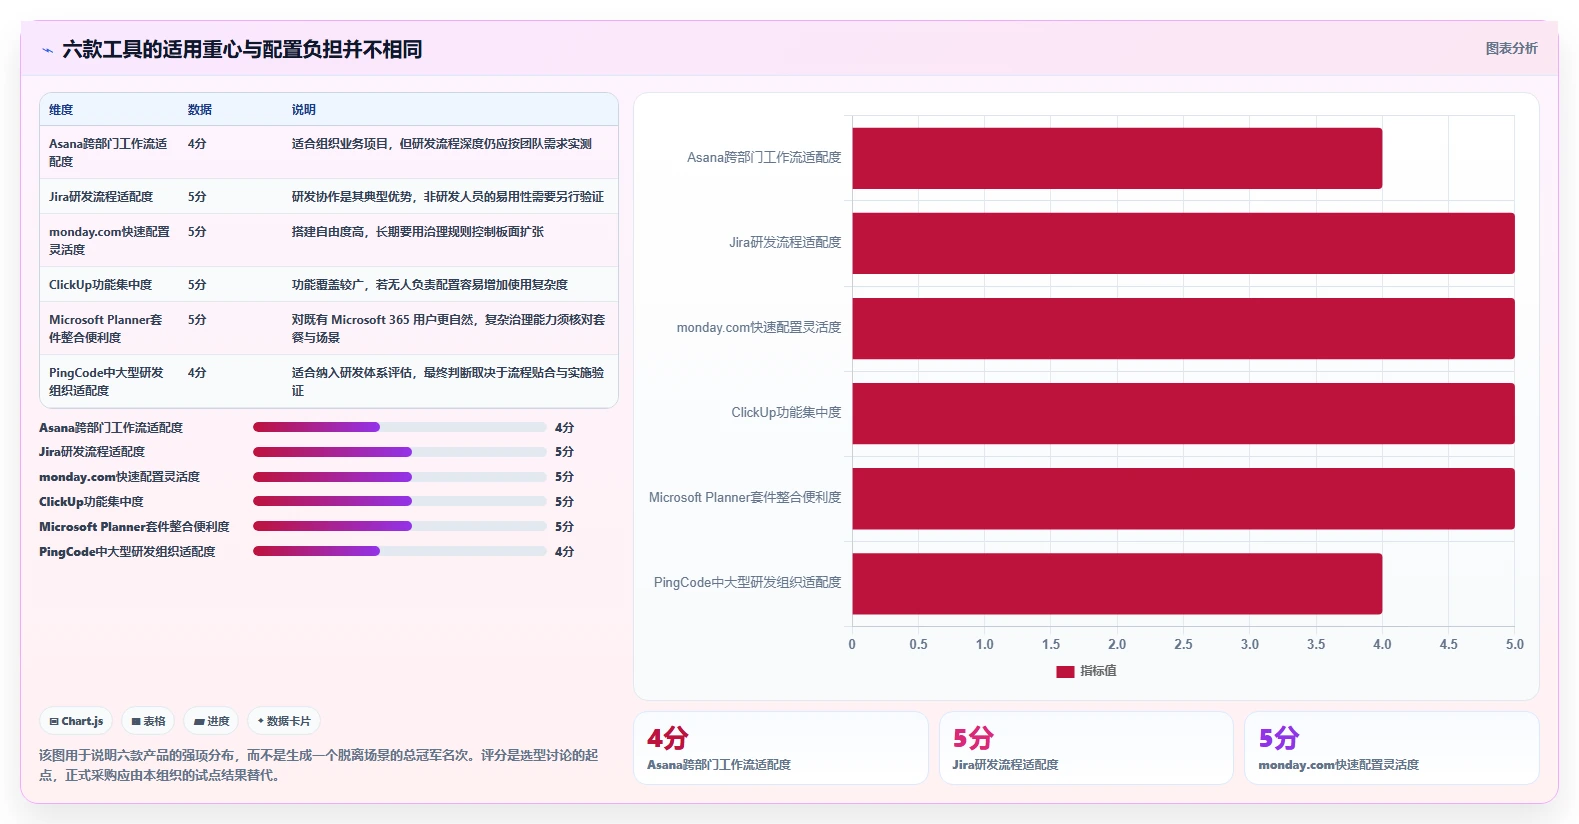Select the 表格 tag chip
Viewport: 1579px width, 824px height.
click(x=148, y=721)
